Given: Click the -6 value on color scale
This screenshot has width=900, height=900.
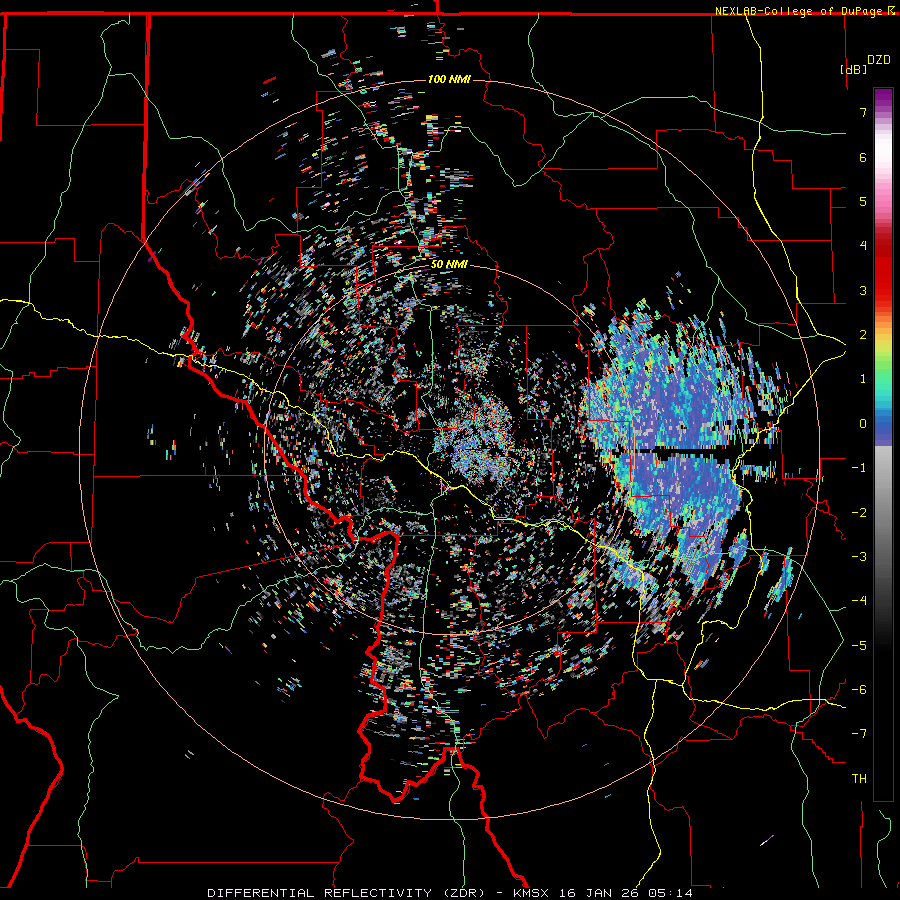Looking at the screenshot, I should click(x=859, y=690).
